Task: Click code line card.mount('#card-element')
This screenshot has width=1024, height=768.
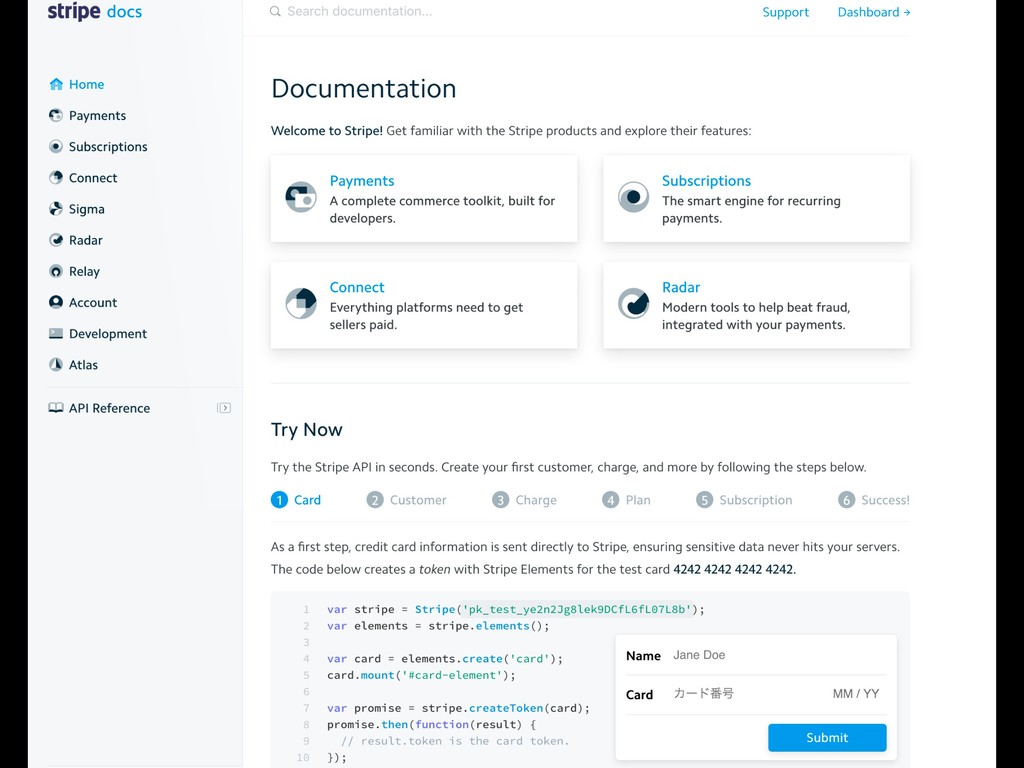Action: 421,675
